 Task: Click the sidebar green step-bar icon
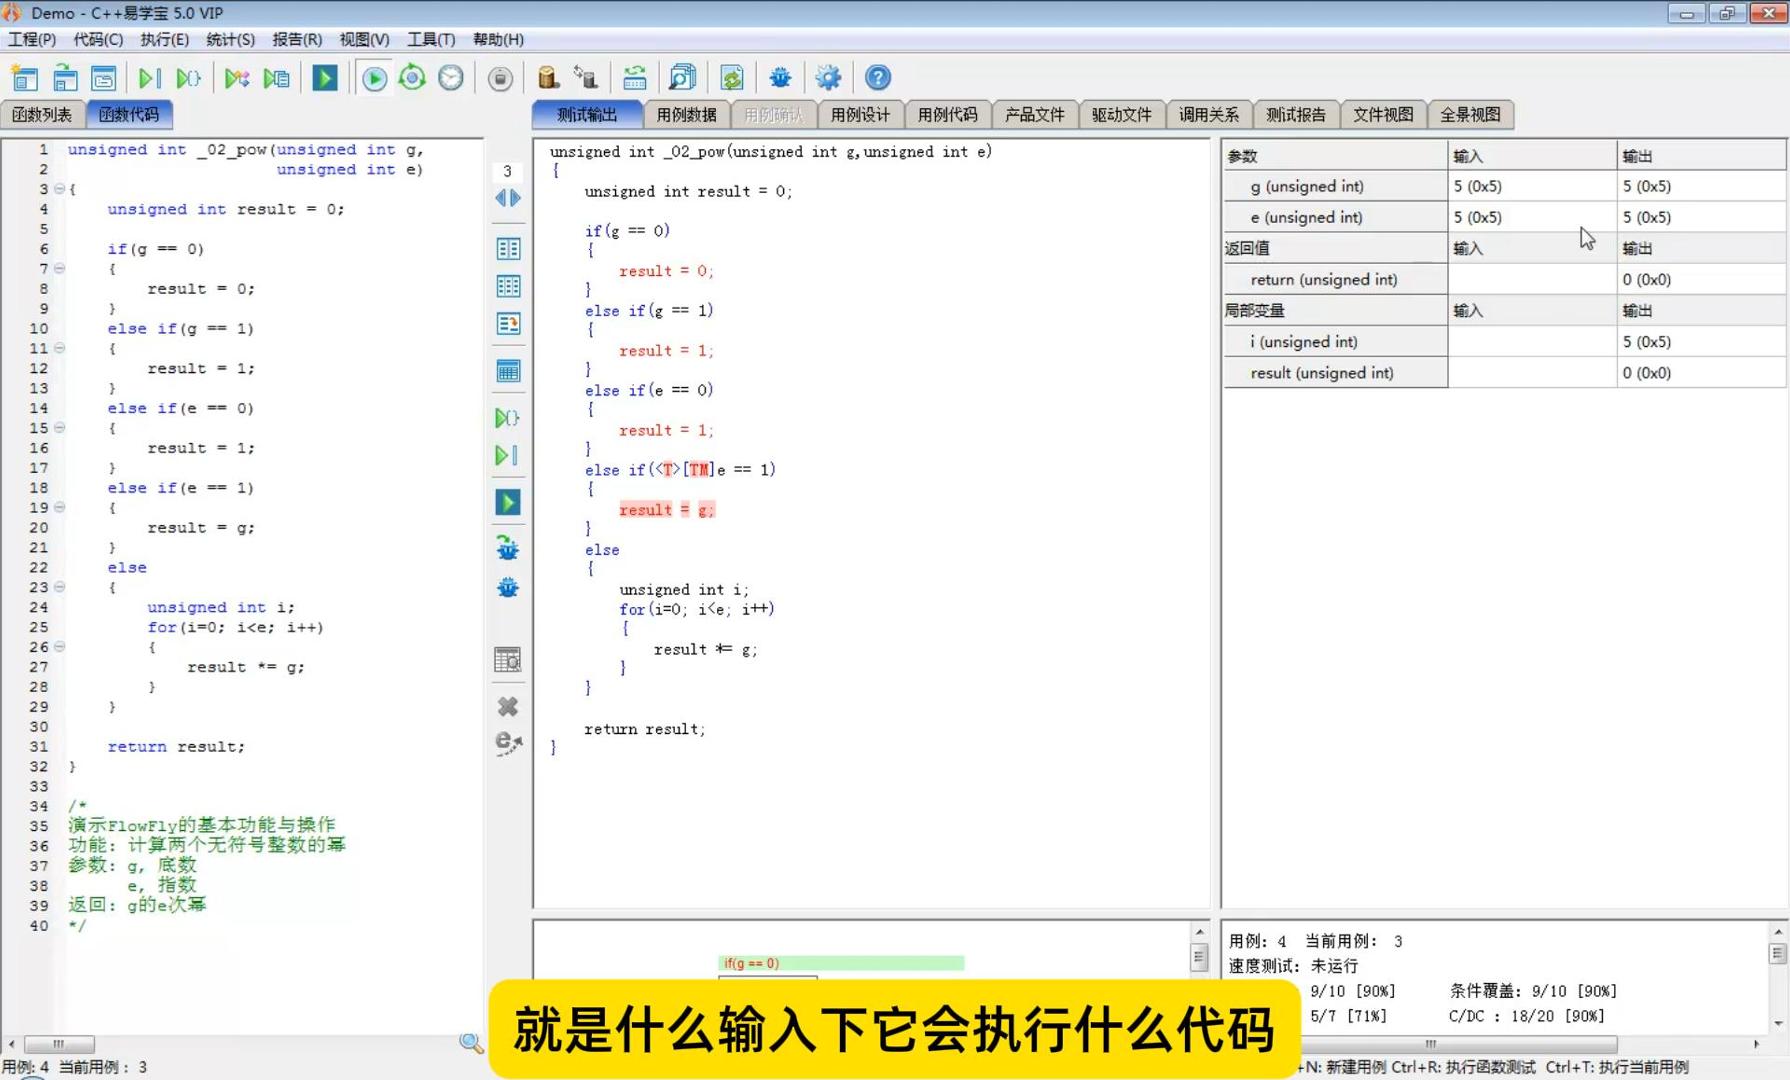coord(507,455)
